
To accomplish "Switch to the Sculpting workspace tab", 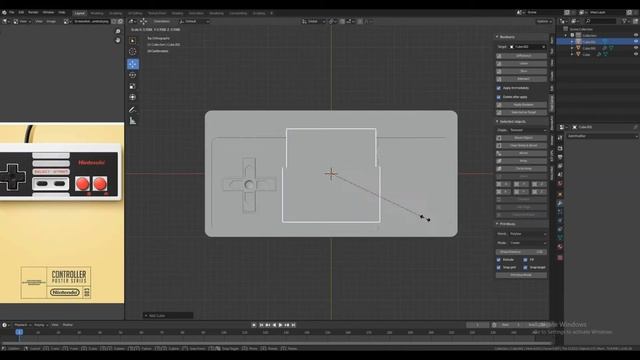I will tap(116, 13).
